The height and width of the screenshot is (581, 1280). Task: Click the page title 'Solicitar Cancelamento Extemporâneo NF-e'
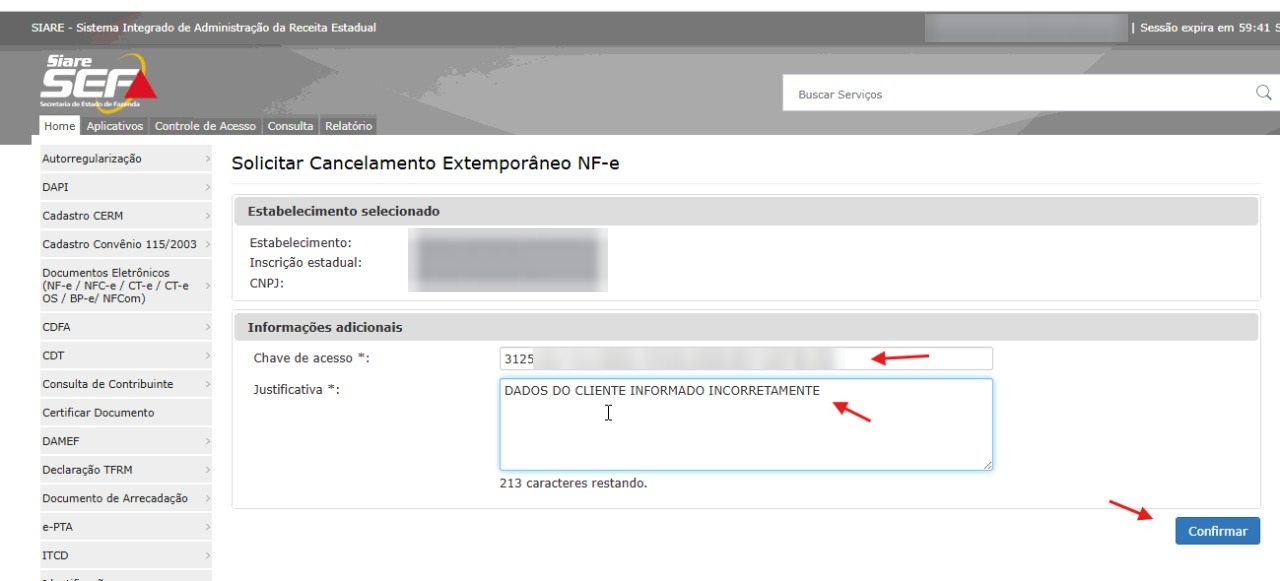coord(426,163)
